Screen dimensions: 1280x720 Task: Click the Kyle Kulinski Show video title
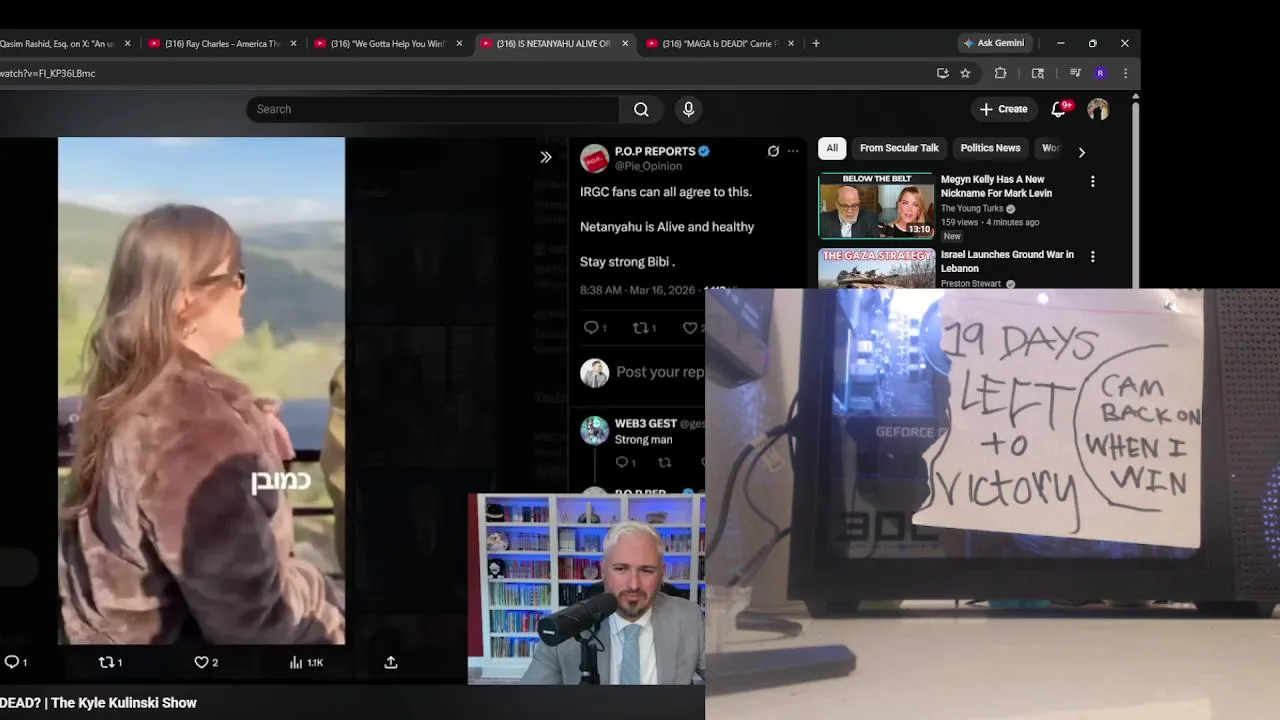98,703
